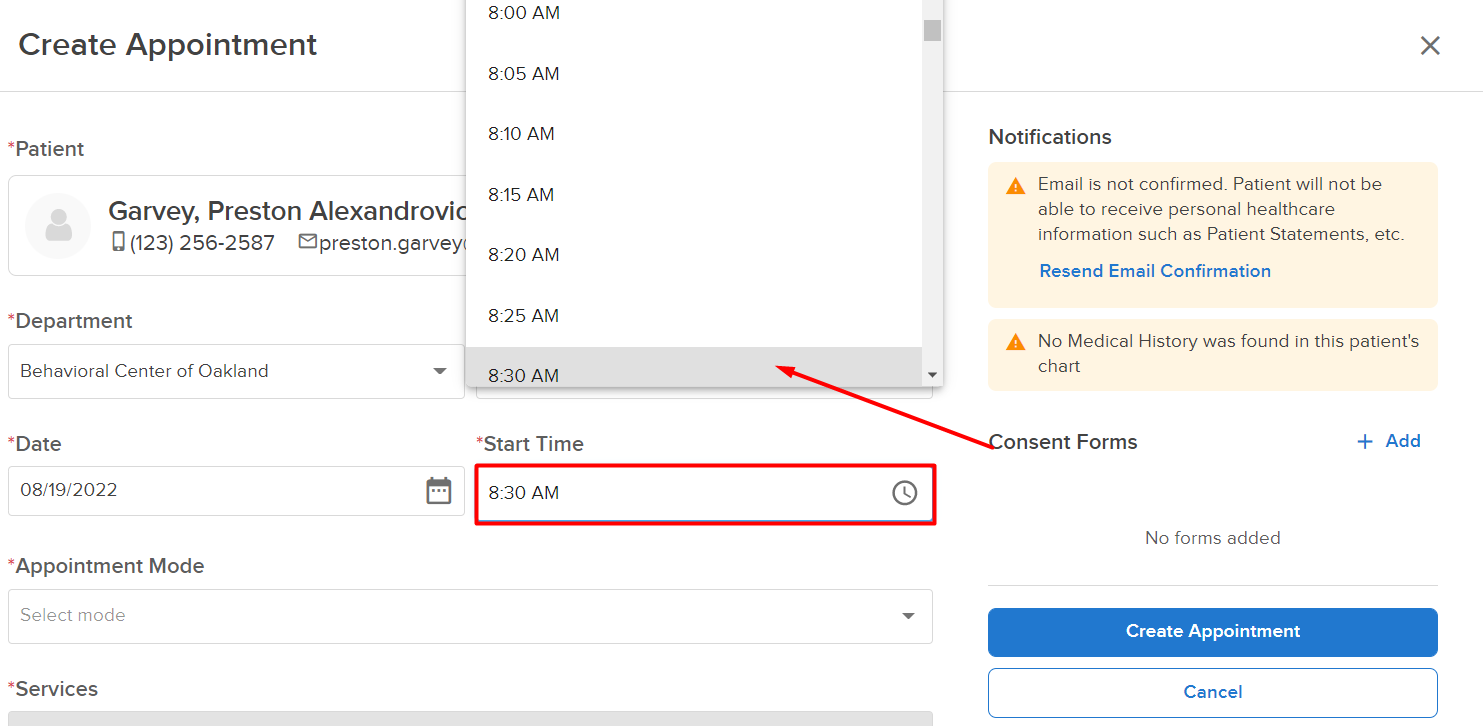
Task: Open the Appointment Mode dropdown
Action: (470, 616)
